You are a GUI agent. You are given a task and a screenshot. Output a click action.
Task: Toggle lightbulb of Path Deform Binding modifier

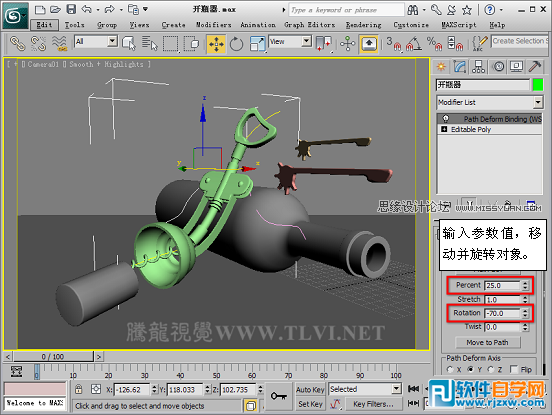pyautogui.click(x=446, y=118)
